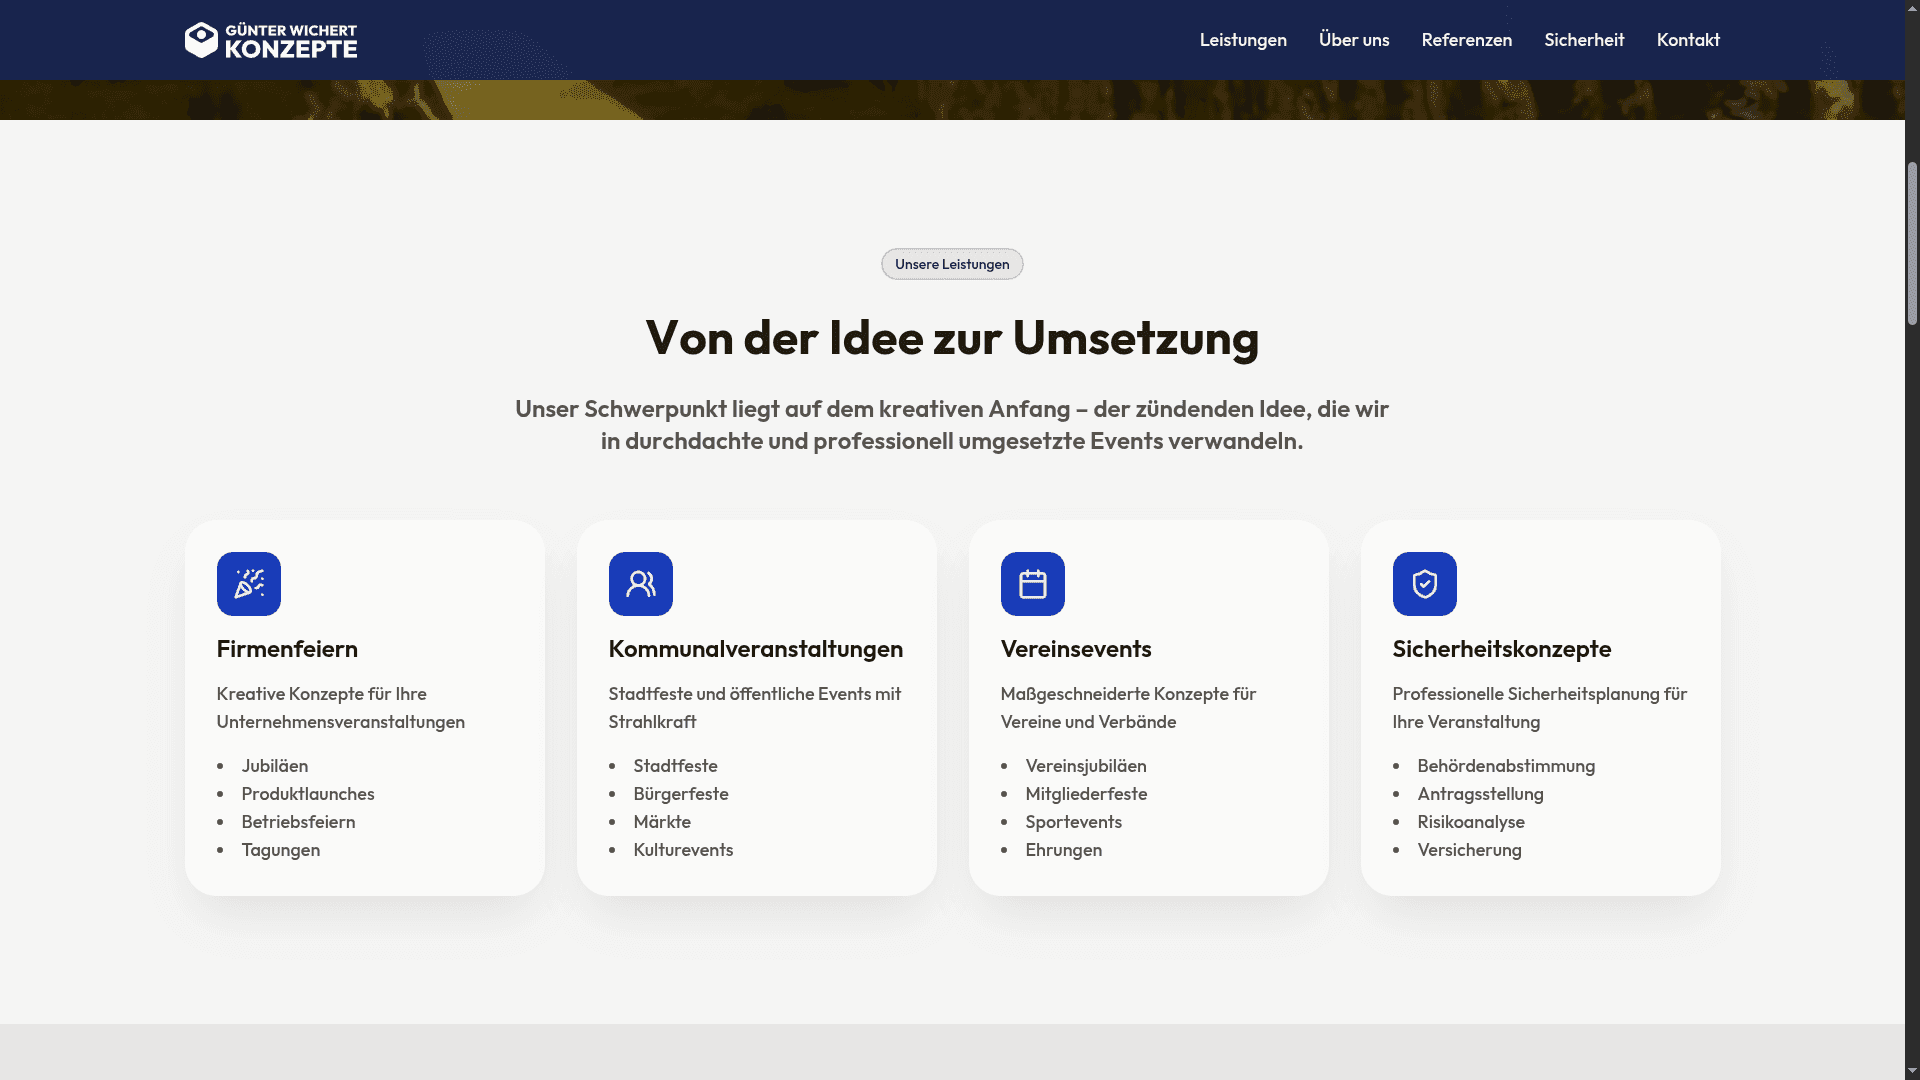Viewport: 1920px width, 1080px height.
Task: Go to the Über uns page
Action: tap(1354, 40)
